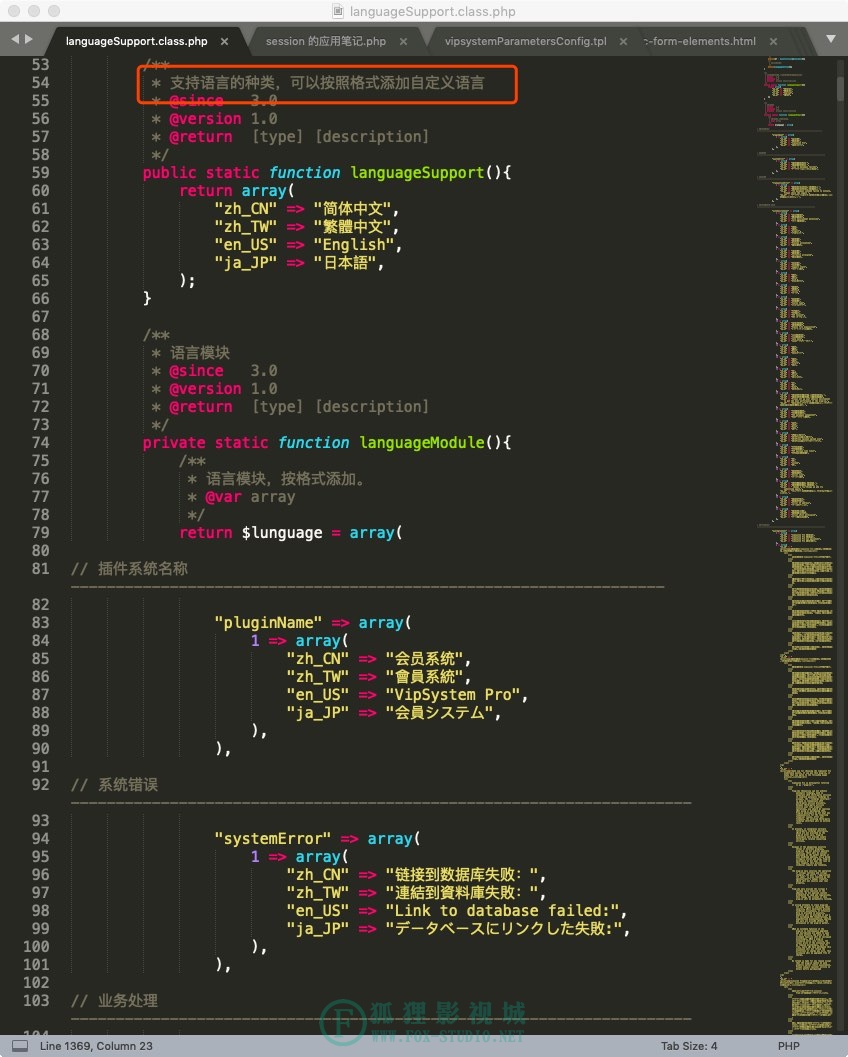This screenshot has width=848, height=1057.
Task: Click the "简体中文" string value
Action: (x=353, y=210)
